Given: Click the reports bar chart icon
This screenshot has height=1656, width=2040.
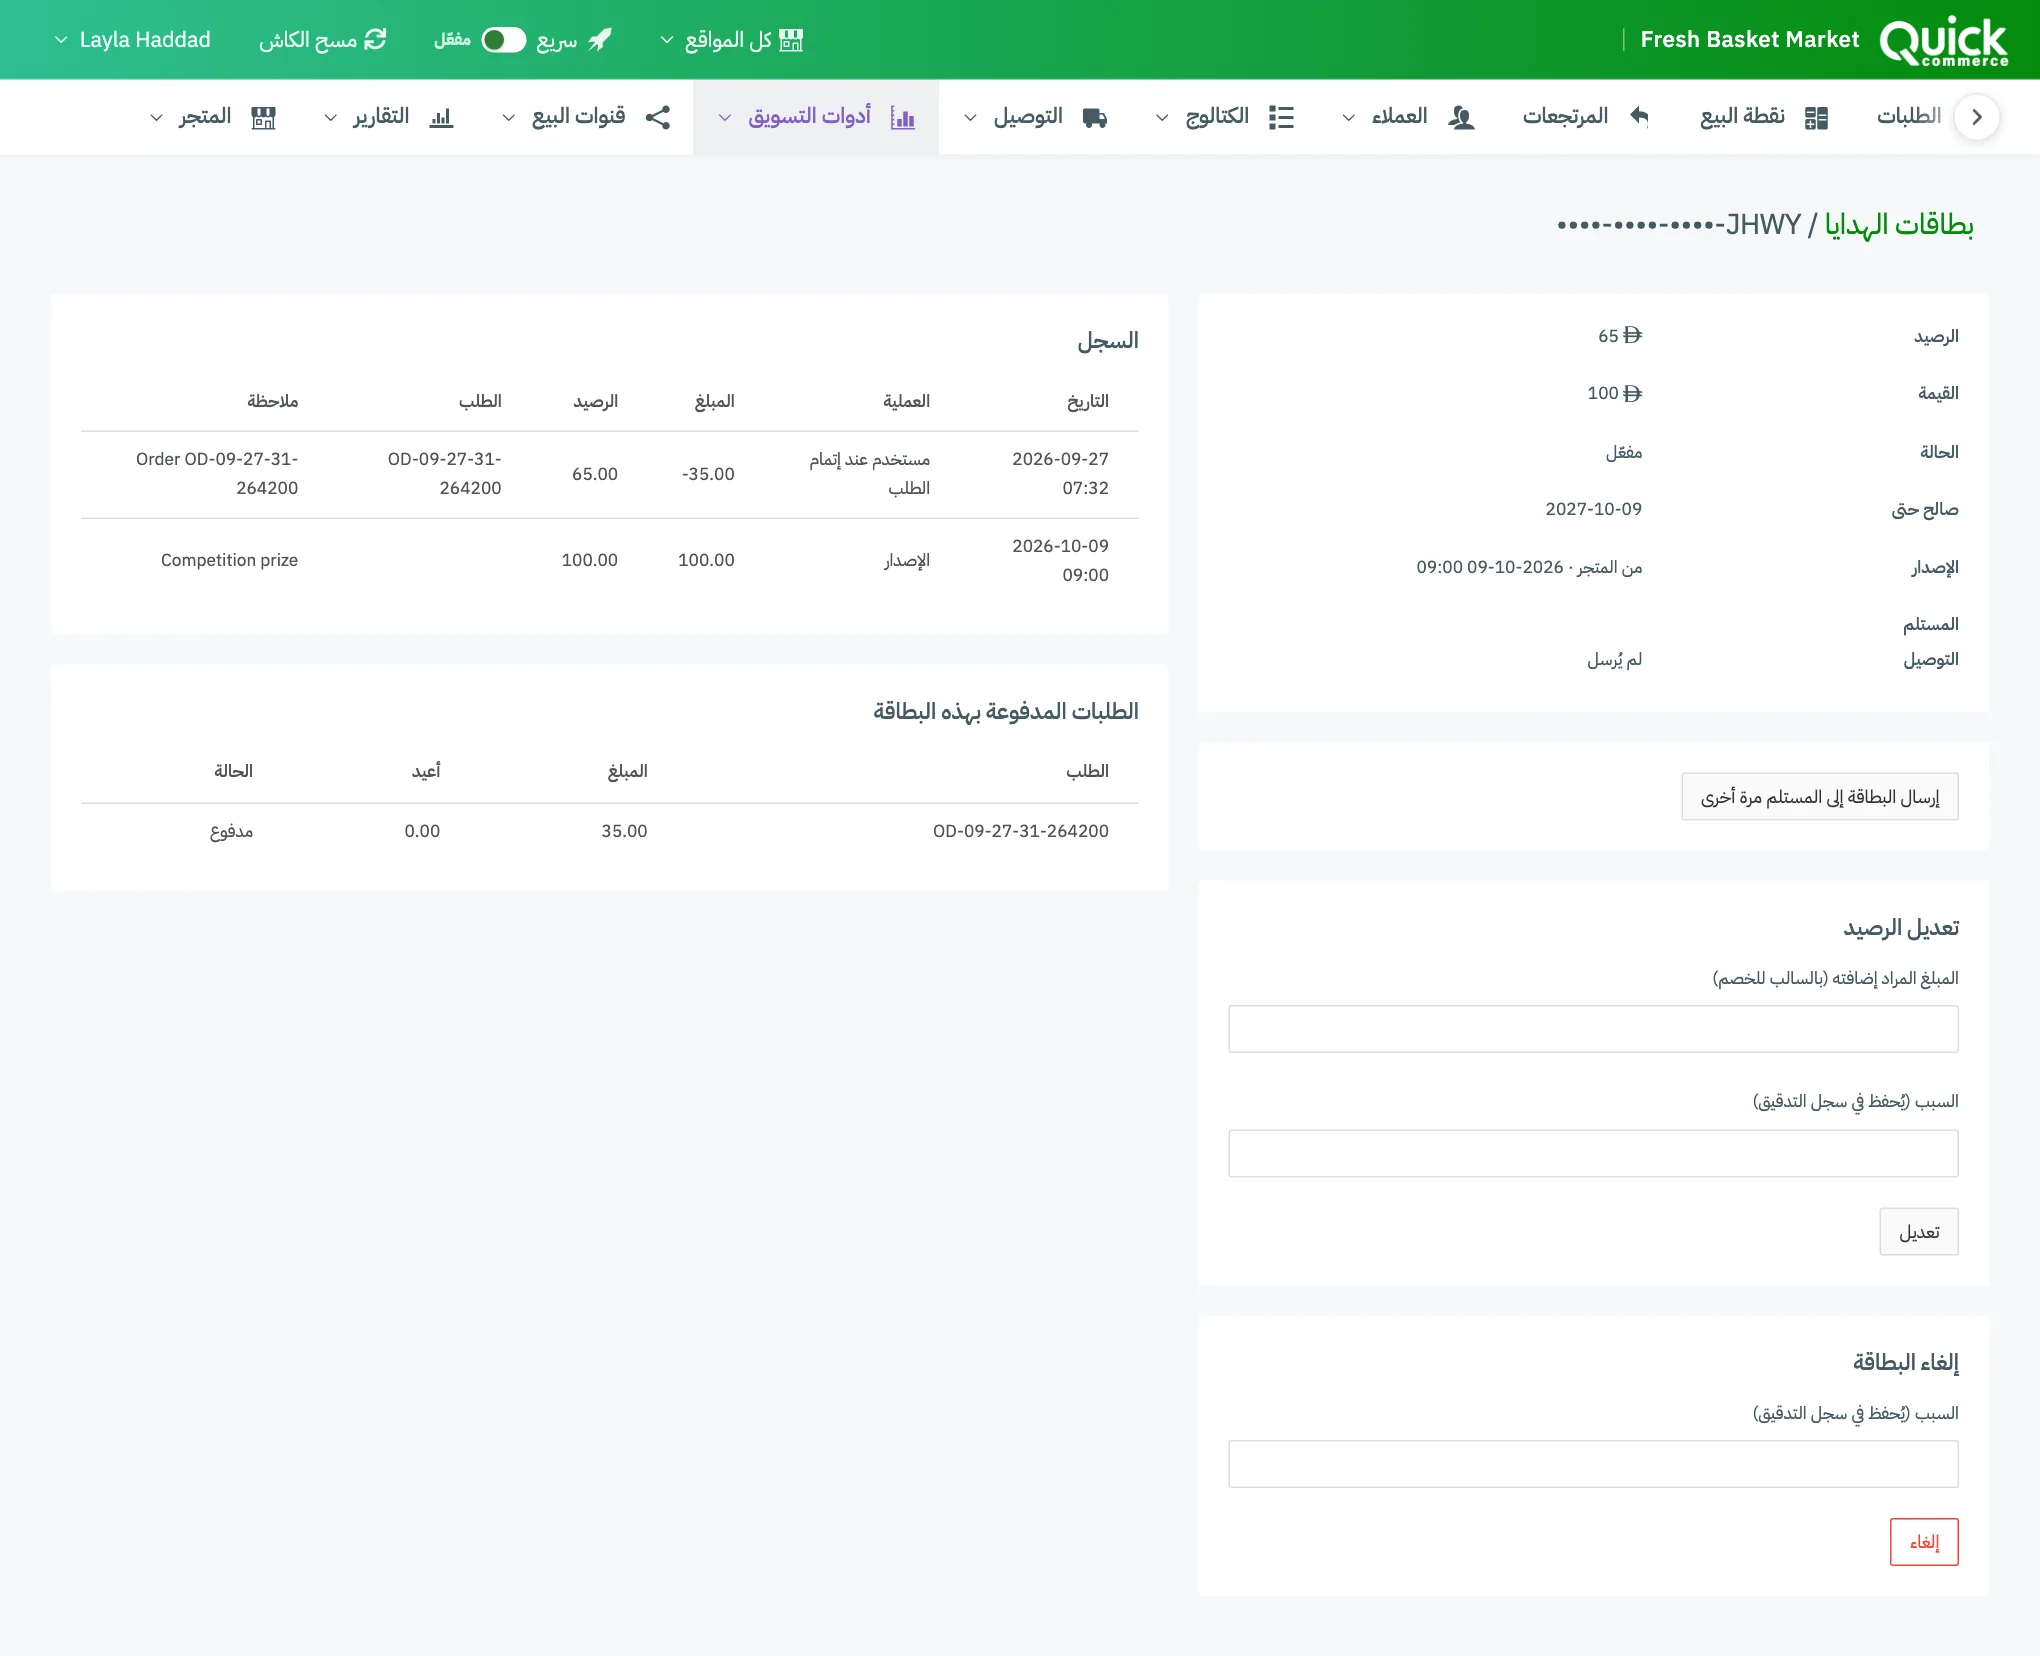Looking at the screenshot, I should point(441,118).
